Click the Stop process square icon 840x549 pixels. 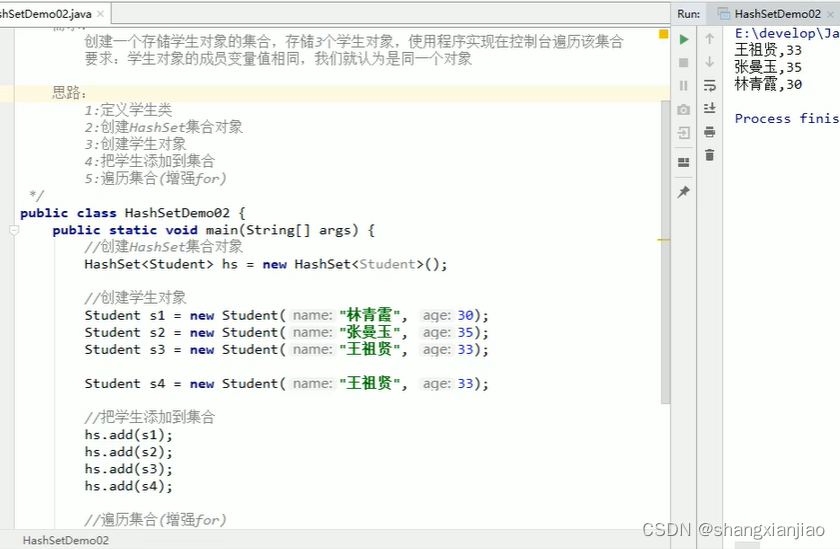coord(684,63)
